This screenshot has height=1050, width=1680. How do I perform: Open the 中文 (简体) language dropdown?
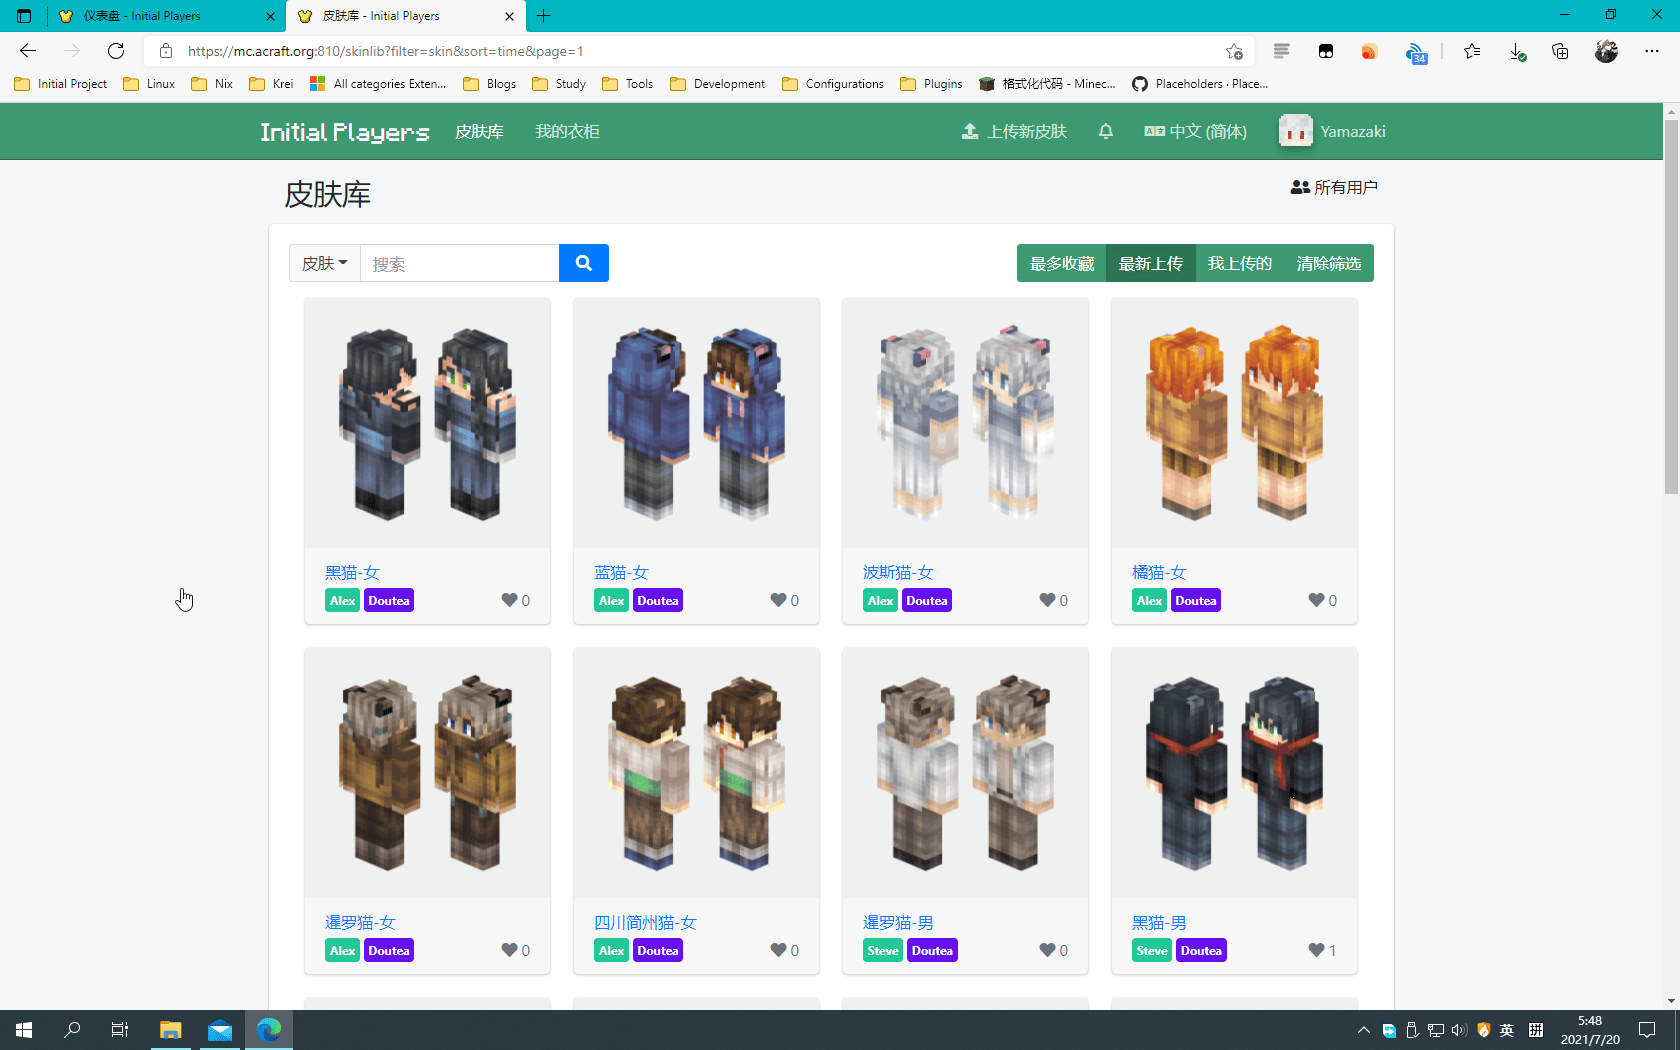[1196, 132]
